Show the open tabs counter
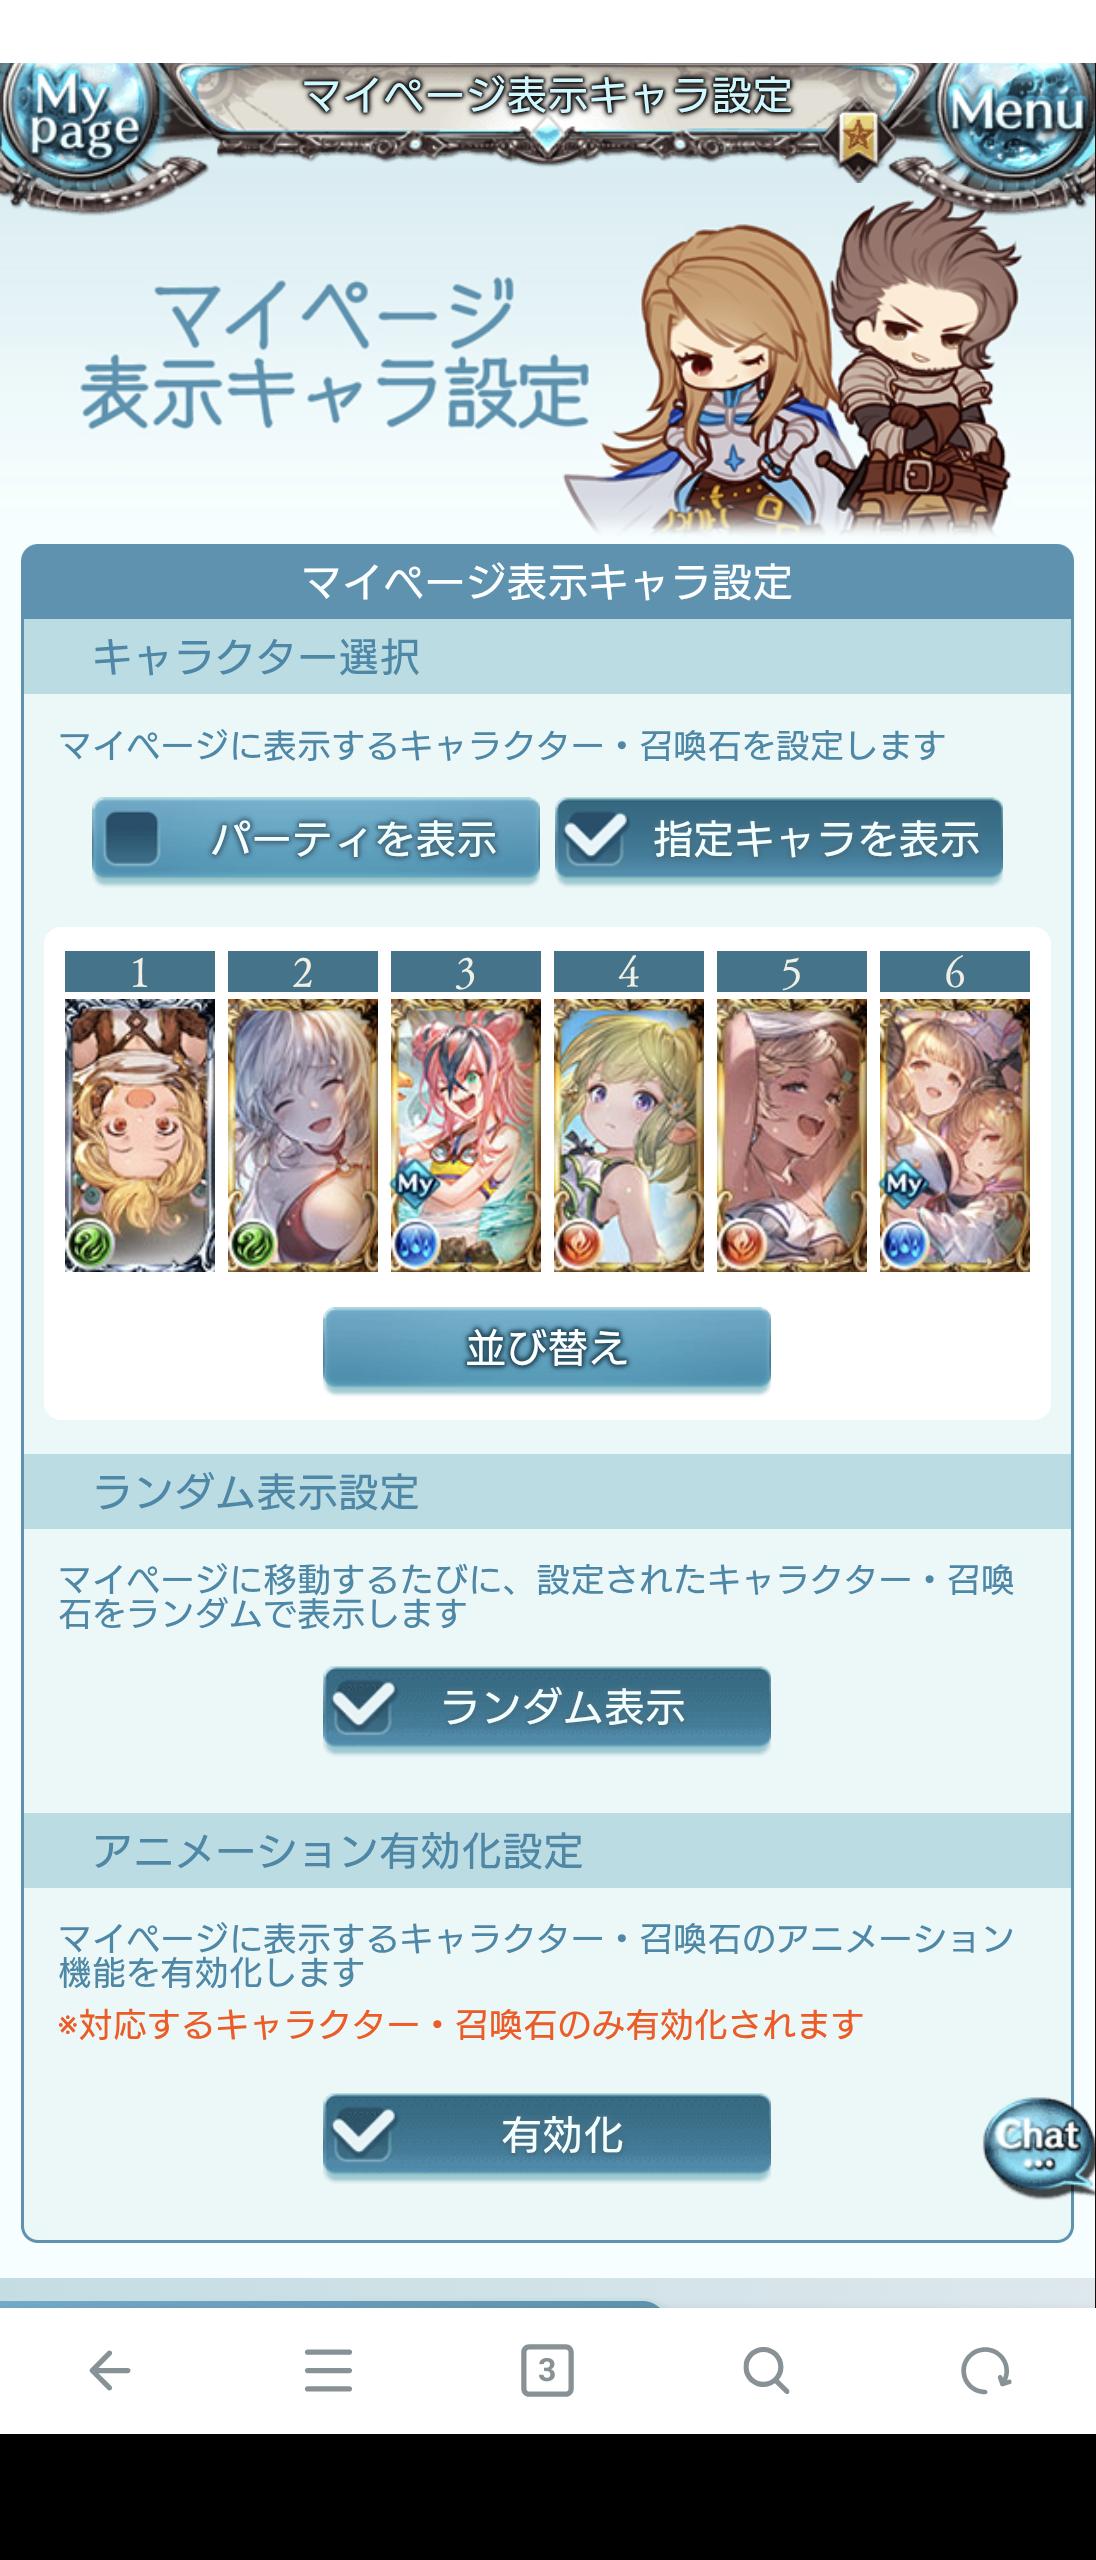 point(547,2370)
